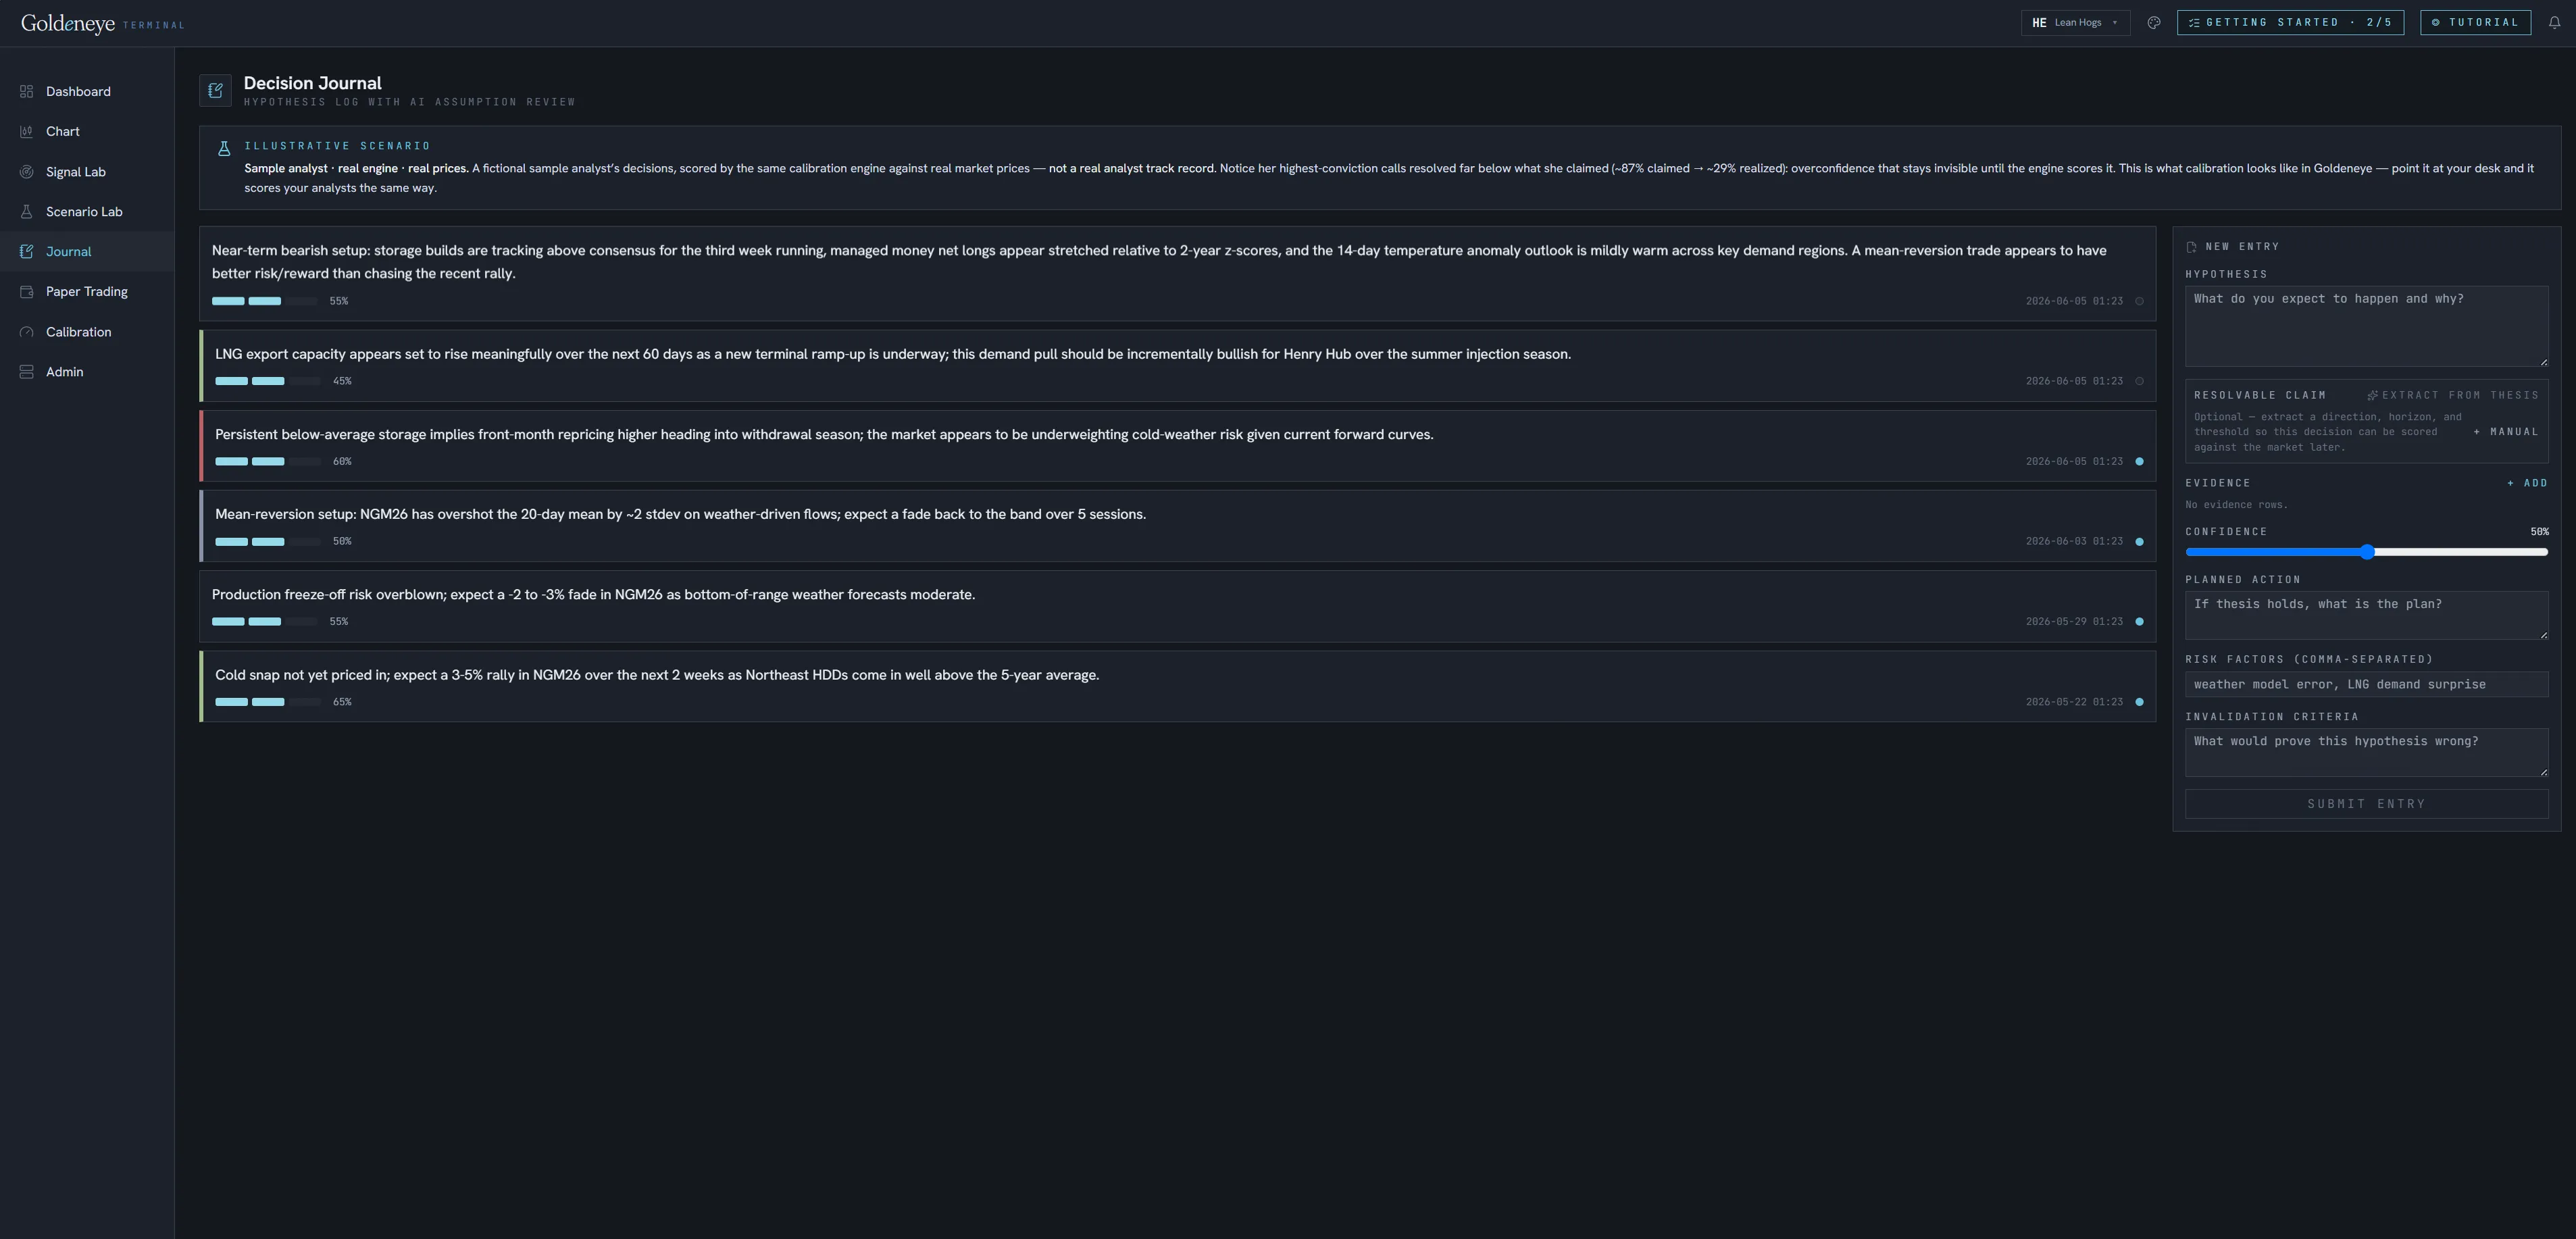Open the Lean Hogs instrument dropdown

point(2075,22)
